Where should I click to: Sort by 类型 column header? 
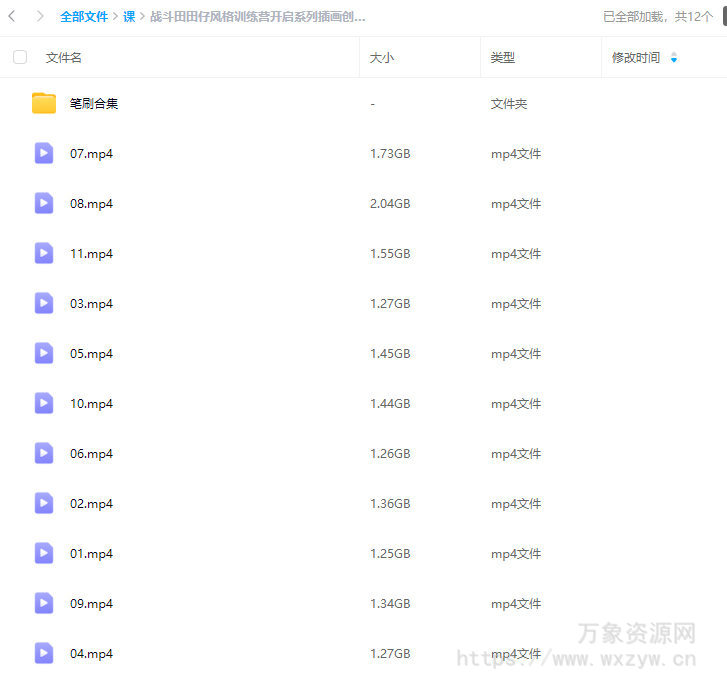point(503,57)
